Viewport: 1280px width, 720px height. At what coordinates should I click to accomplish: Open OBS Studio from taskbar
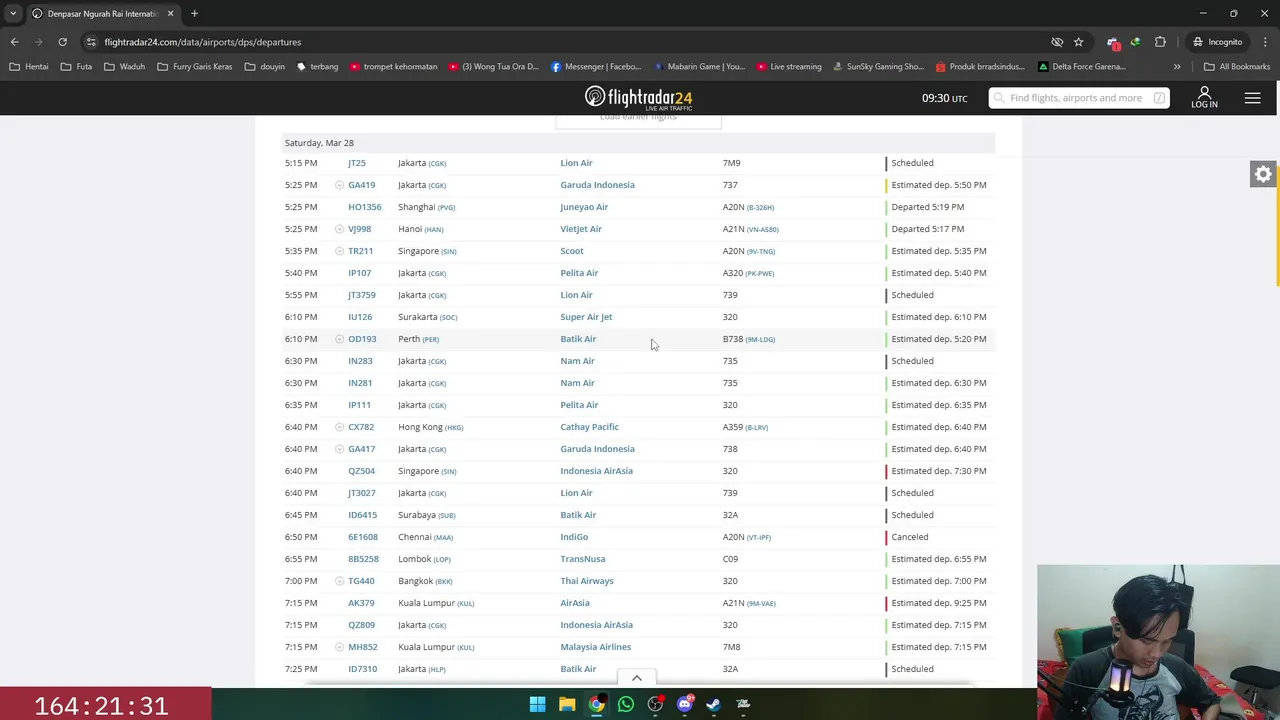655,704
